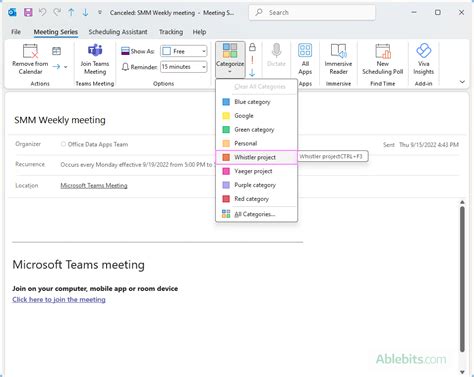Image resolution: width=474 pixels, height=377 pixels.
Task: Click scrollbar down arrow at bottom
Action: pyautogui.click(x=462, y=372)
